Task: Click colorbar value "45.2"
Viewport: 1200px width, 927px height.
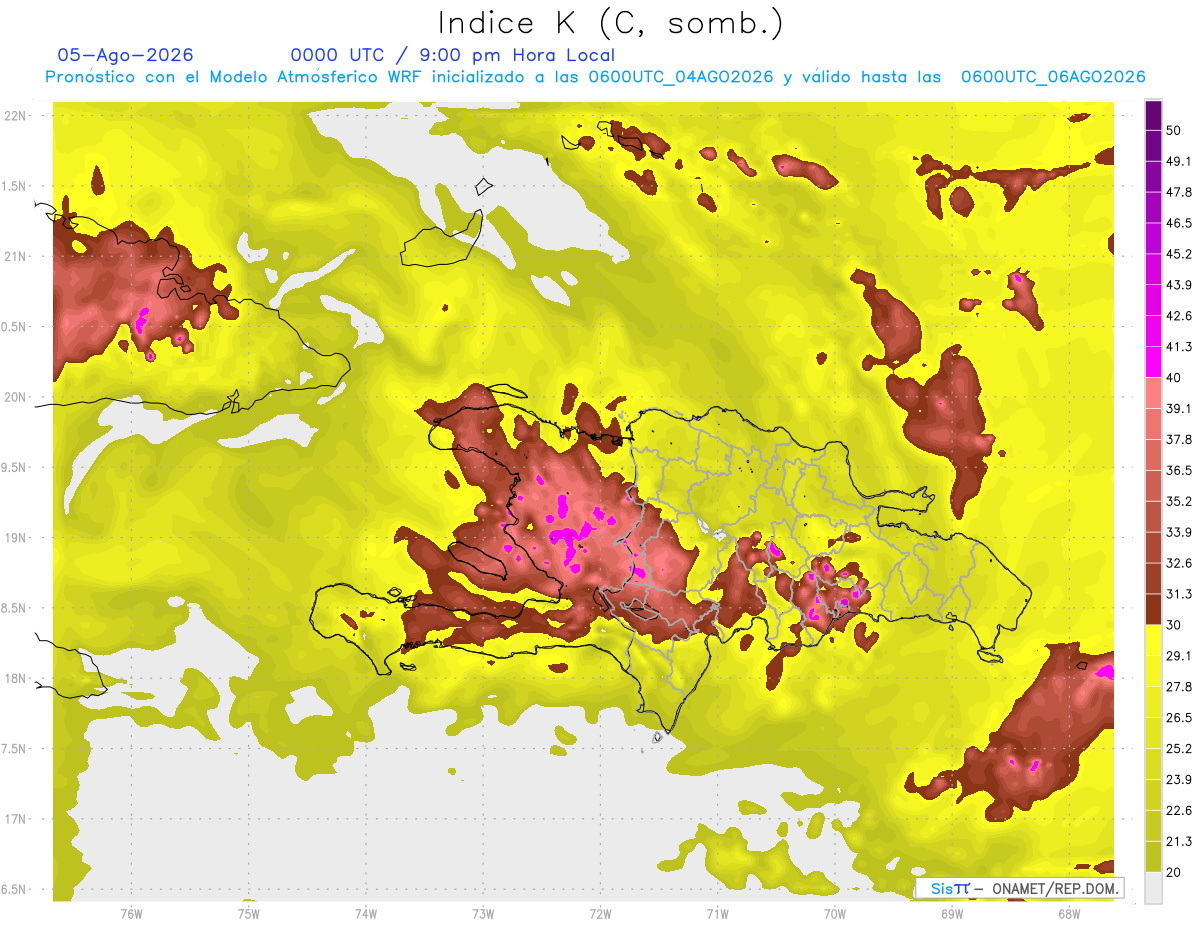Action: pyautogui.click(x=1179, y=254)
